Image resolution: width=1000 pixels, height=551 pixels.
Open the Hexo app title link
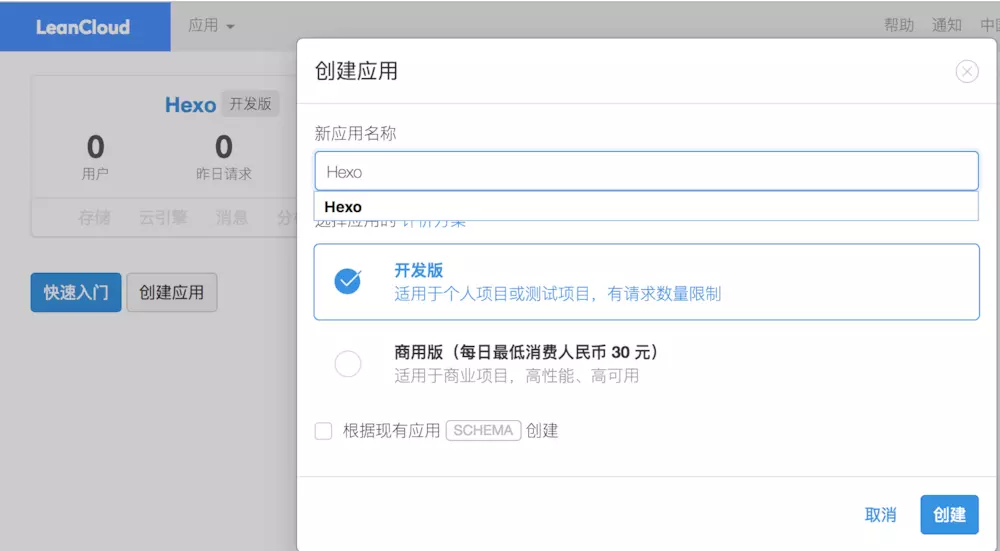(x=190, y=105)
